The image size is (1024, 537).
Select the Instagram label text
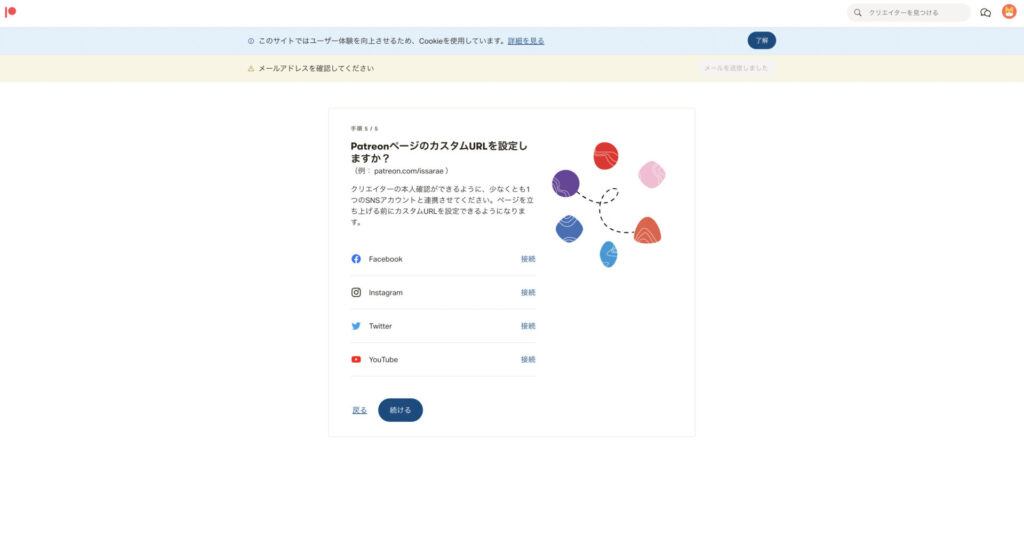tap(385, 293)
